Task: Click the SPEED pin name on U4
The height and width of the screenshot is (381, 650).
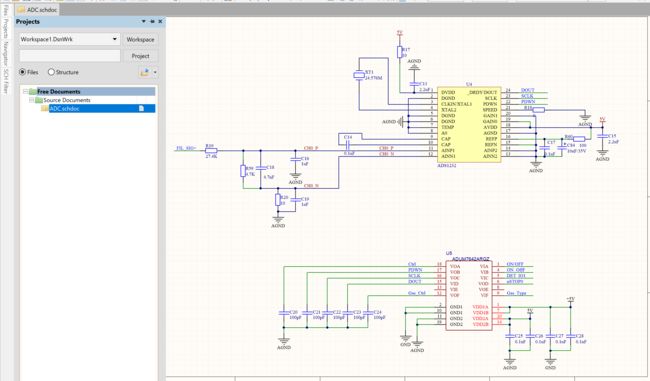Action: pos(490,110)
